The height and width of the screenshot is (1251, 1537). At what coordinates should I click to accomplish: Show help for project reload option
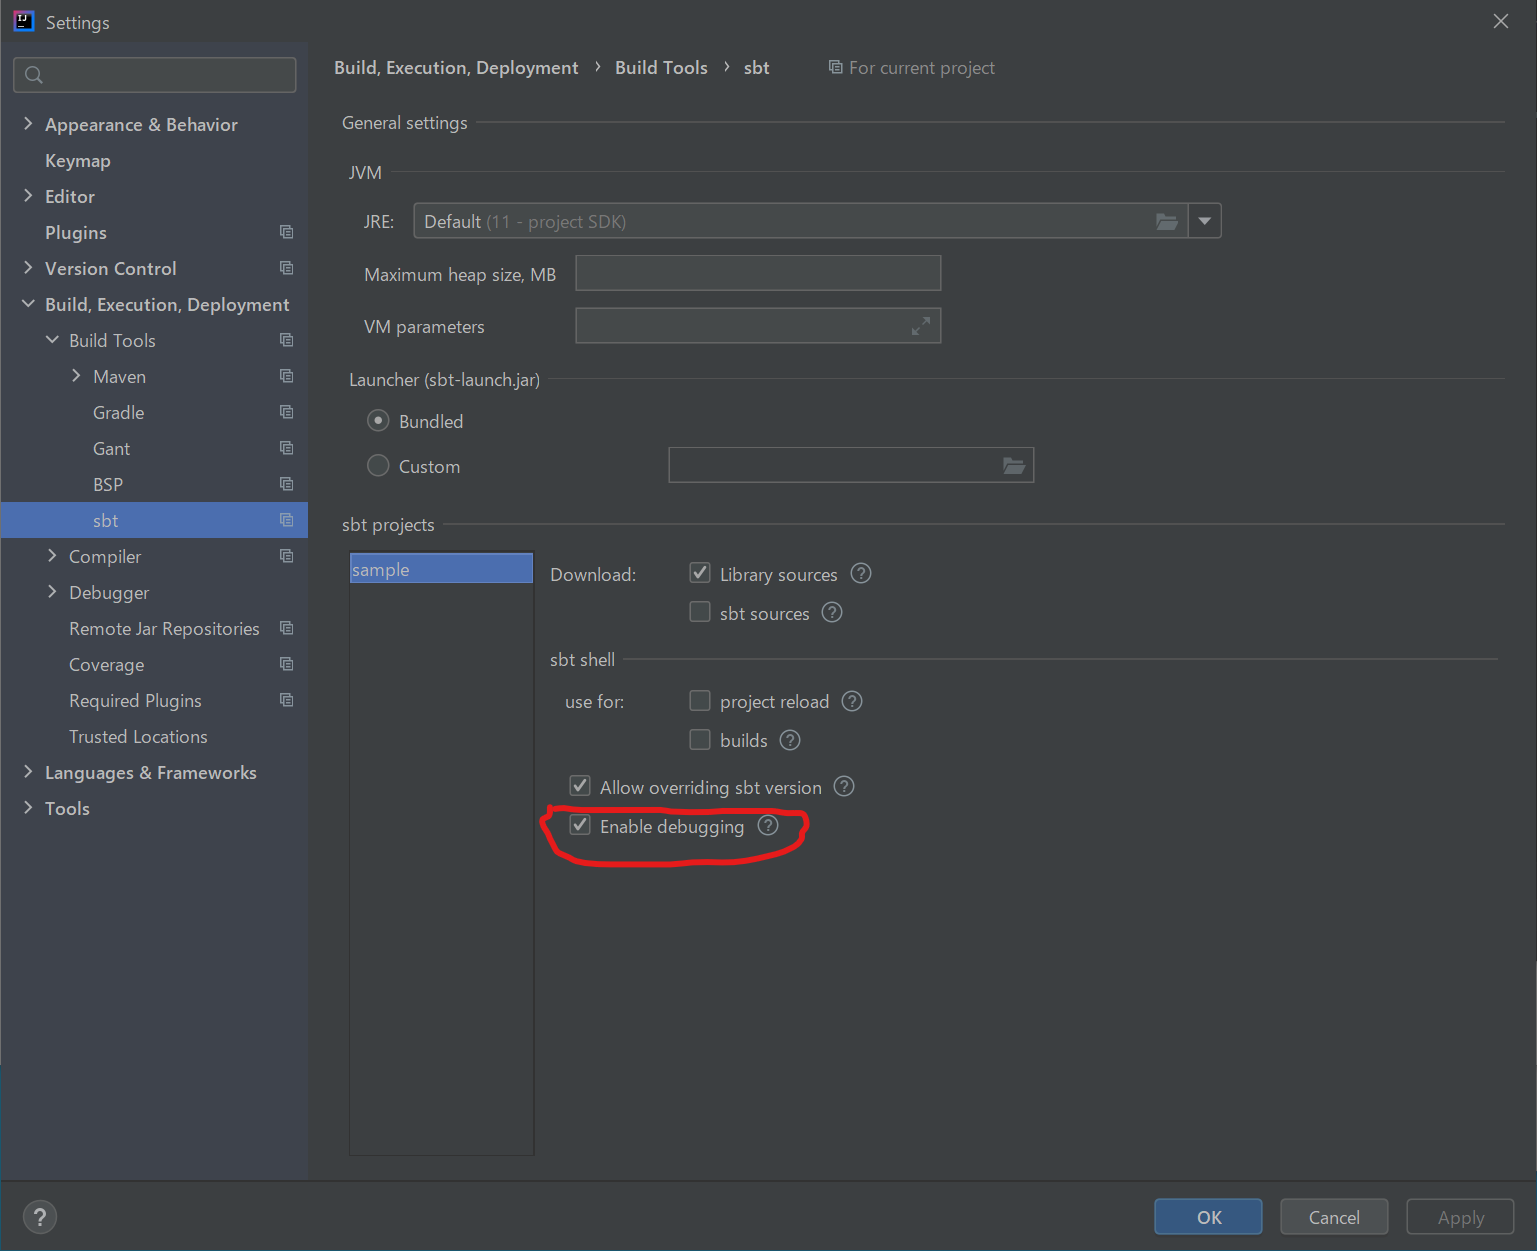click(852, 701)
